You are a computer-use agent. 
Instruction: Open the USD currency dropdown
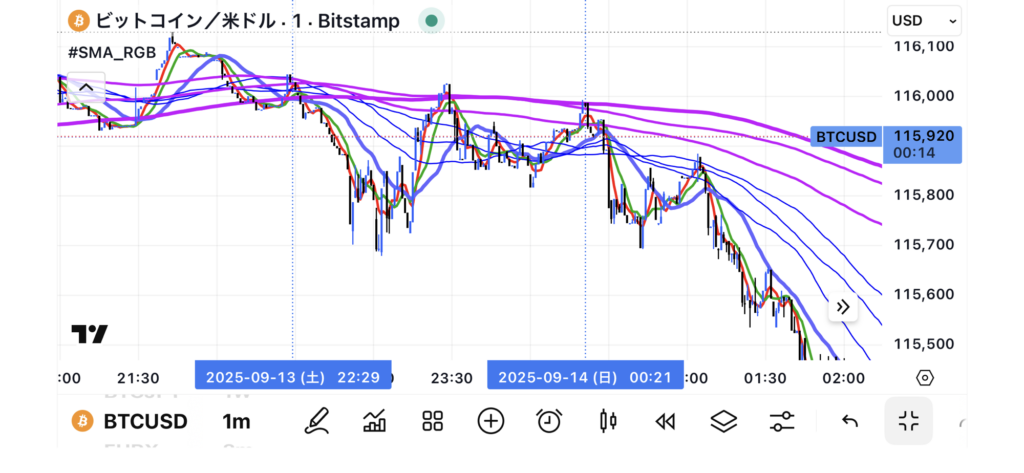tap(923, 20)
